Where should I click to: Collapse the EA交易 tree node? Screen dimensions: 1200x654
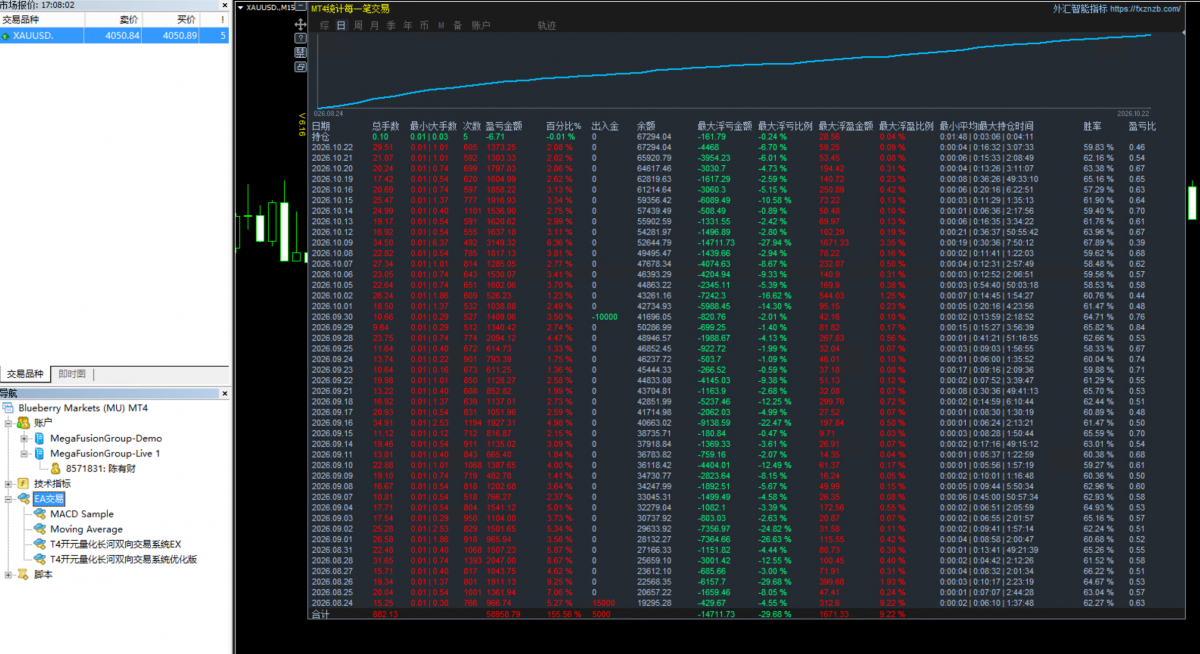(9, 498)
